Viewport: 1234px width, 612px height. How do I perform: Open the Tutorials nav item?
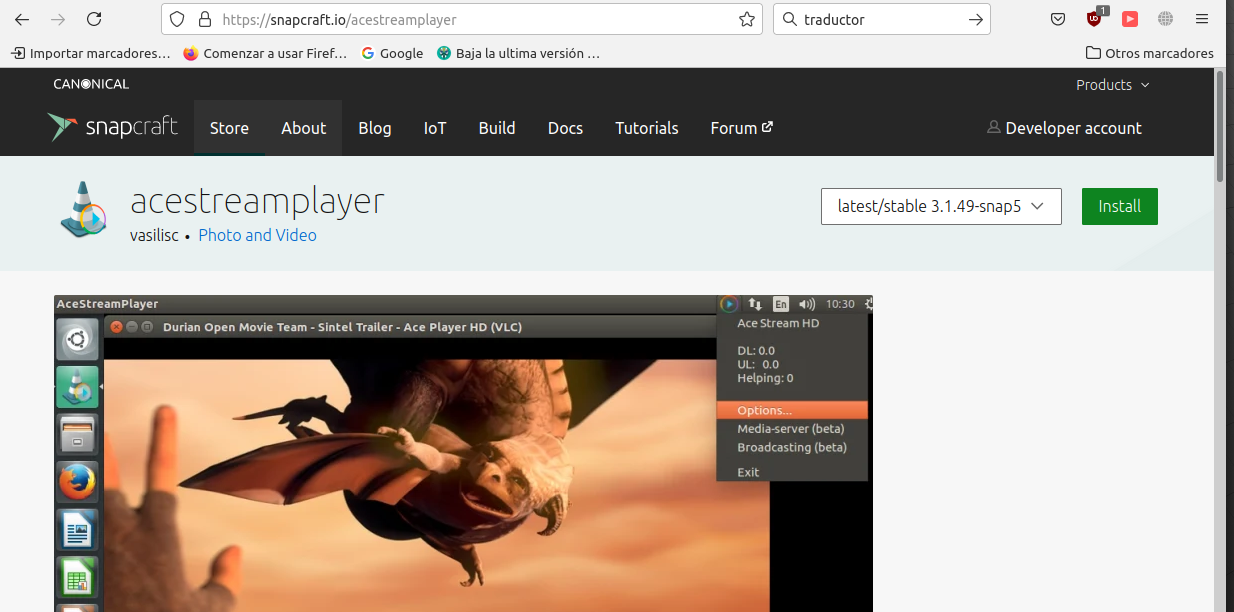point(647,128)
